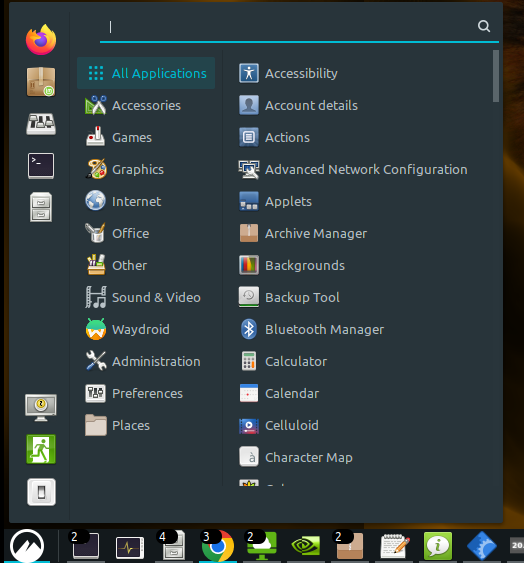
Task: Open the Internet category
Action: click(146, 201)
